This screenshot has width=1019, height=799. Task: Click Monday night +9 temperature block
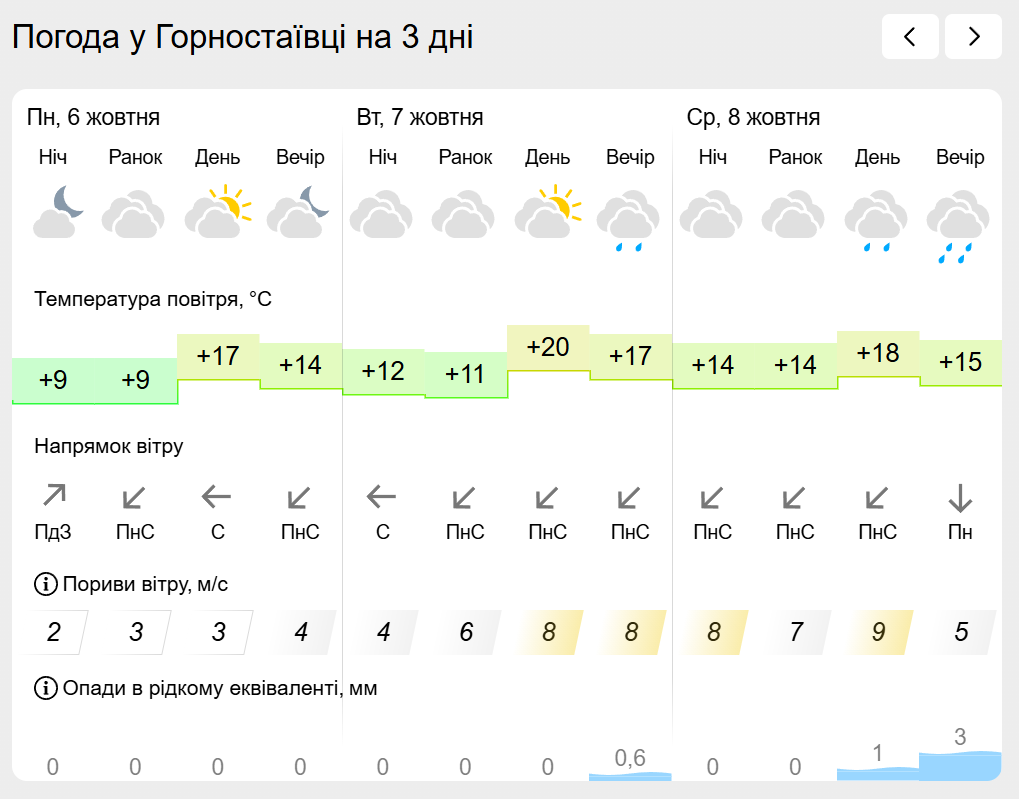tap(53, 380)
